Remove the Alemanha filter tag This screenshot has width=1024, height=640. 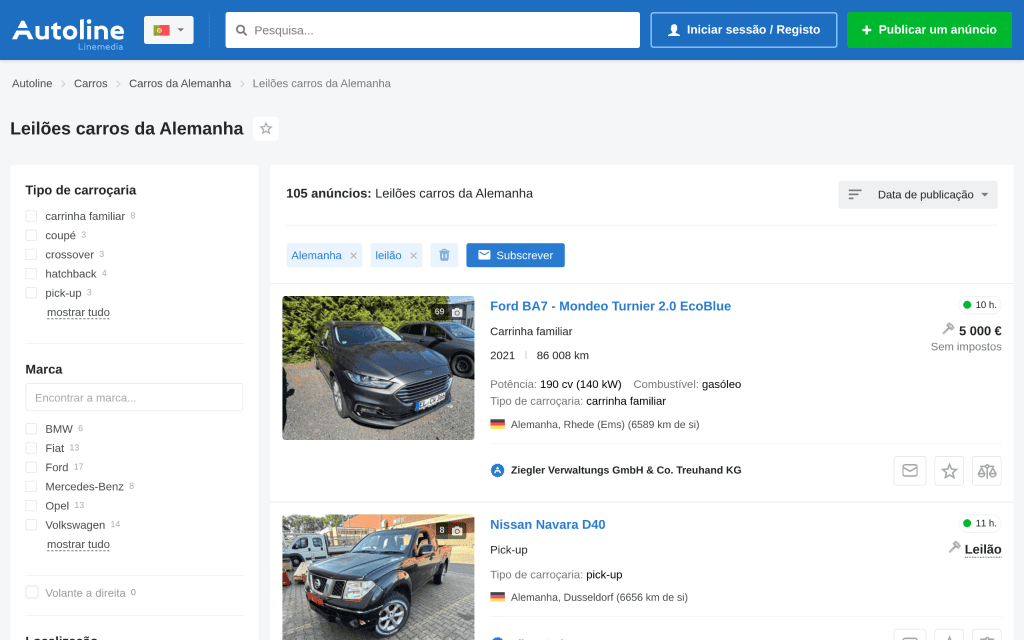[353, 255]
